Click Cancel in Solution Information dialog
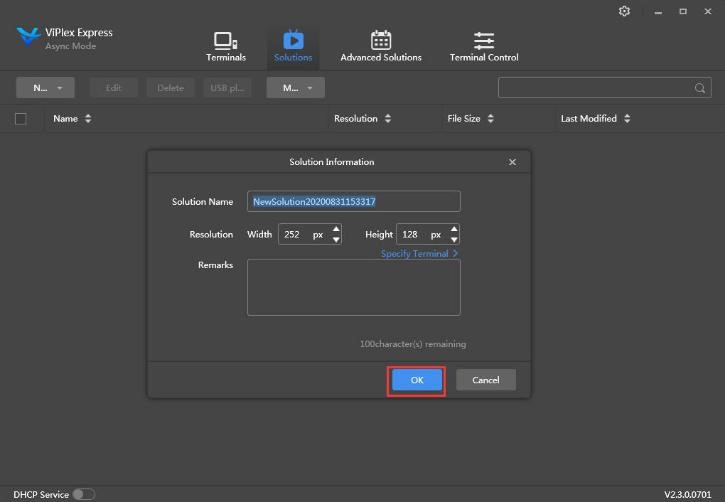The image size is (725, 502). [x=485, y=380]
